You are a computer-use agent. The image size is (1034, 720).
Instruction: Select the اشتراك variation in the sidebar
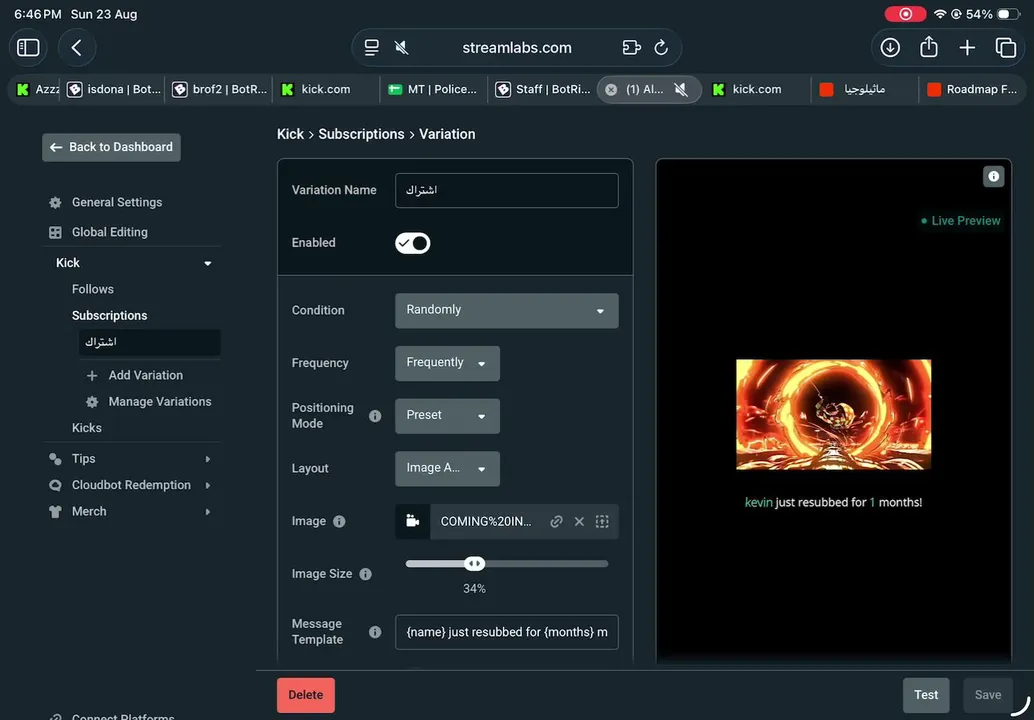(x=150, y=343)
